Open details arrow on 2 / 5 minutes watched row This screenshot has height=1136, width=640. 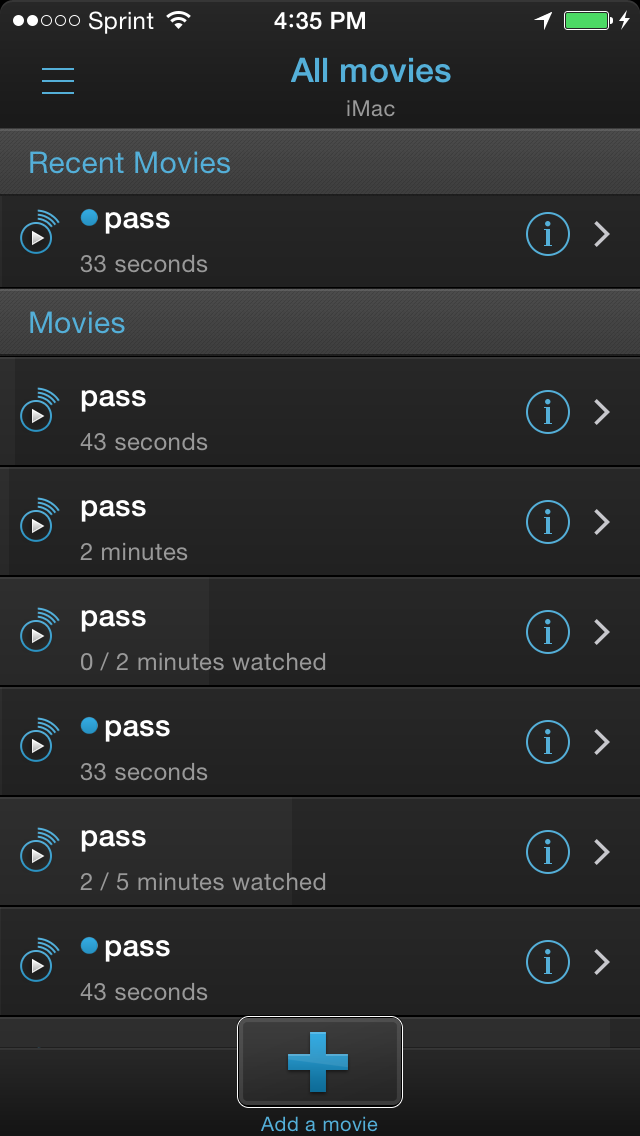click(602, 852)
